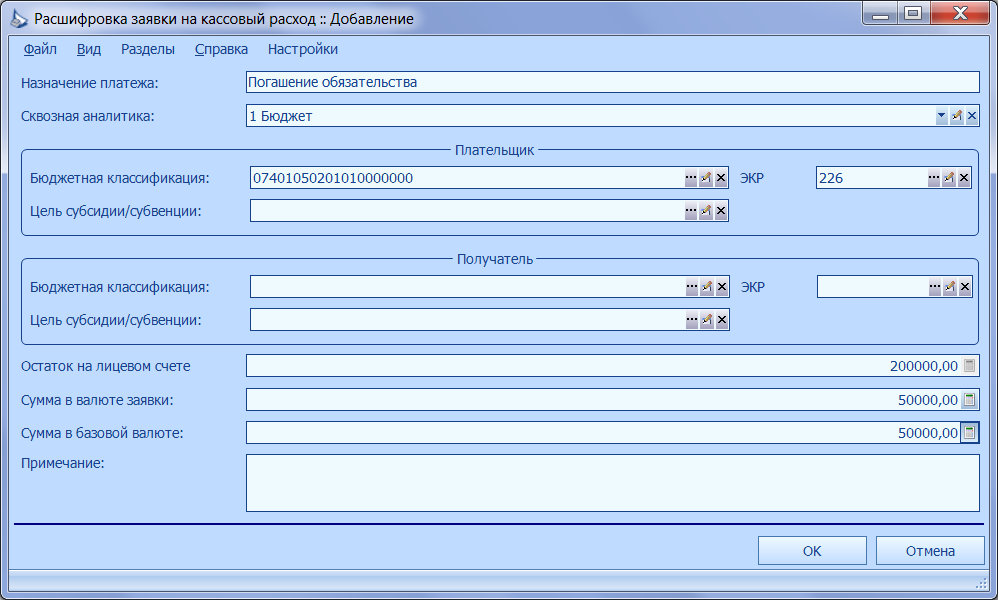Edit Сквозная аналитика with pencil icon
Image resolution: width=998 pixels, height=600 pixels.
(x=957, y=116)
